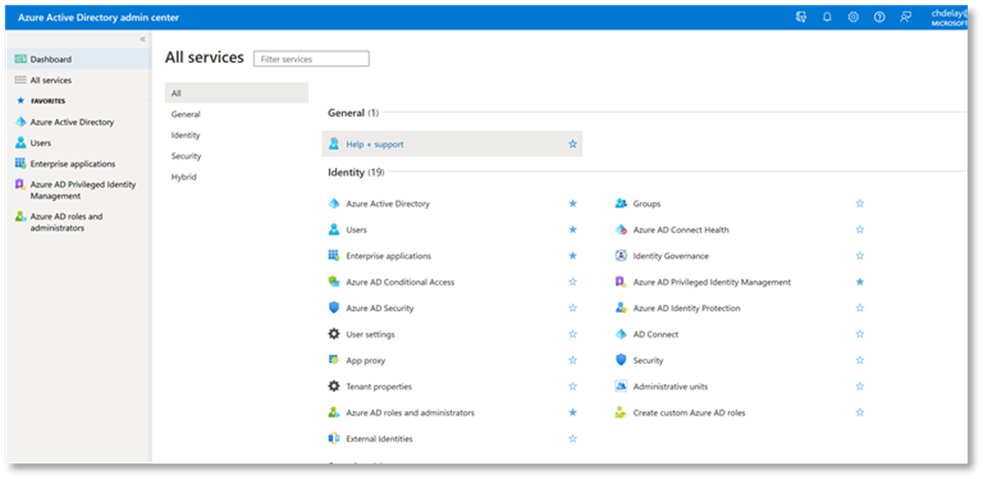This screenshot has height=479, width=983.
Task: Open the feedback icon in top bar
Action: coord(906,17)
